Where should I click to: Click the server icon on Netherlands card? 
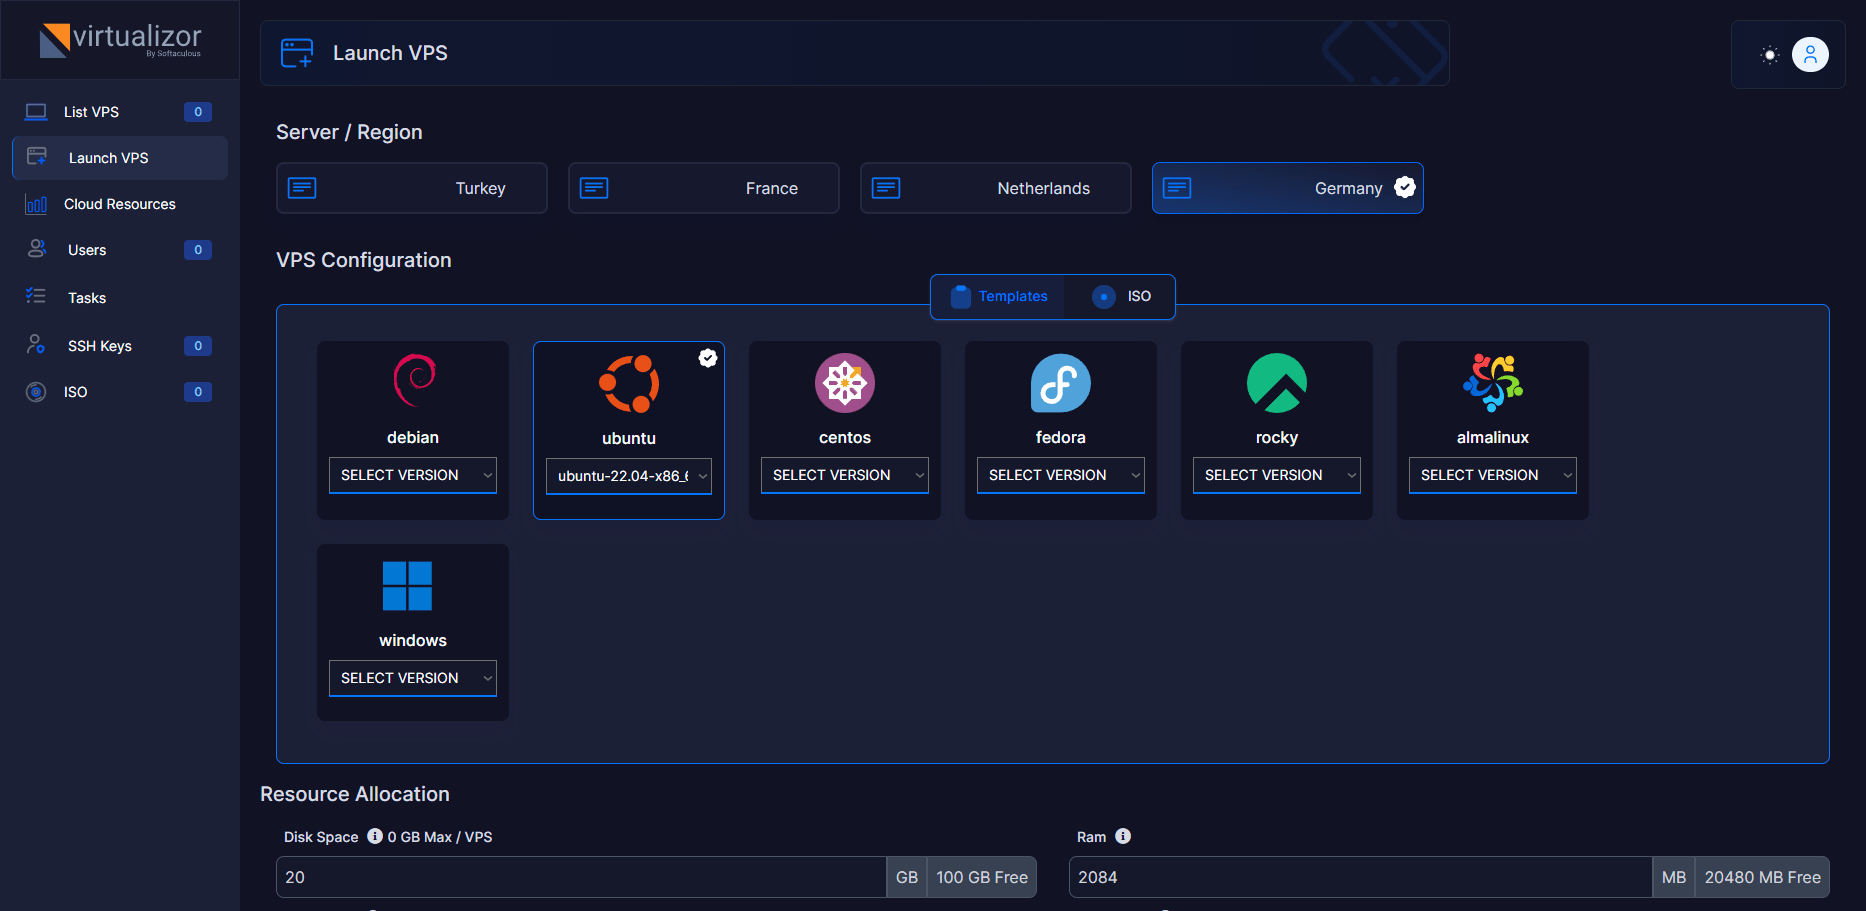pyautogui.click(x=886, y=188)
